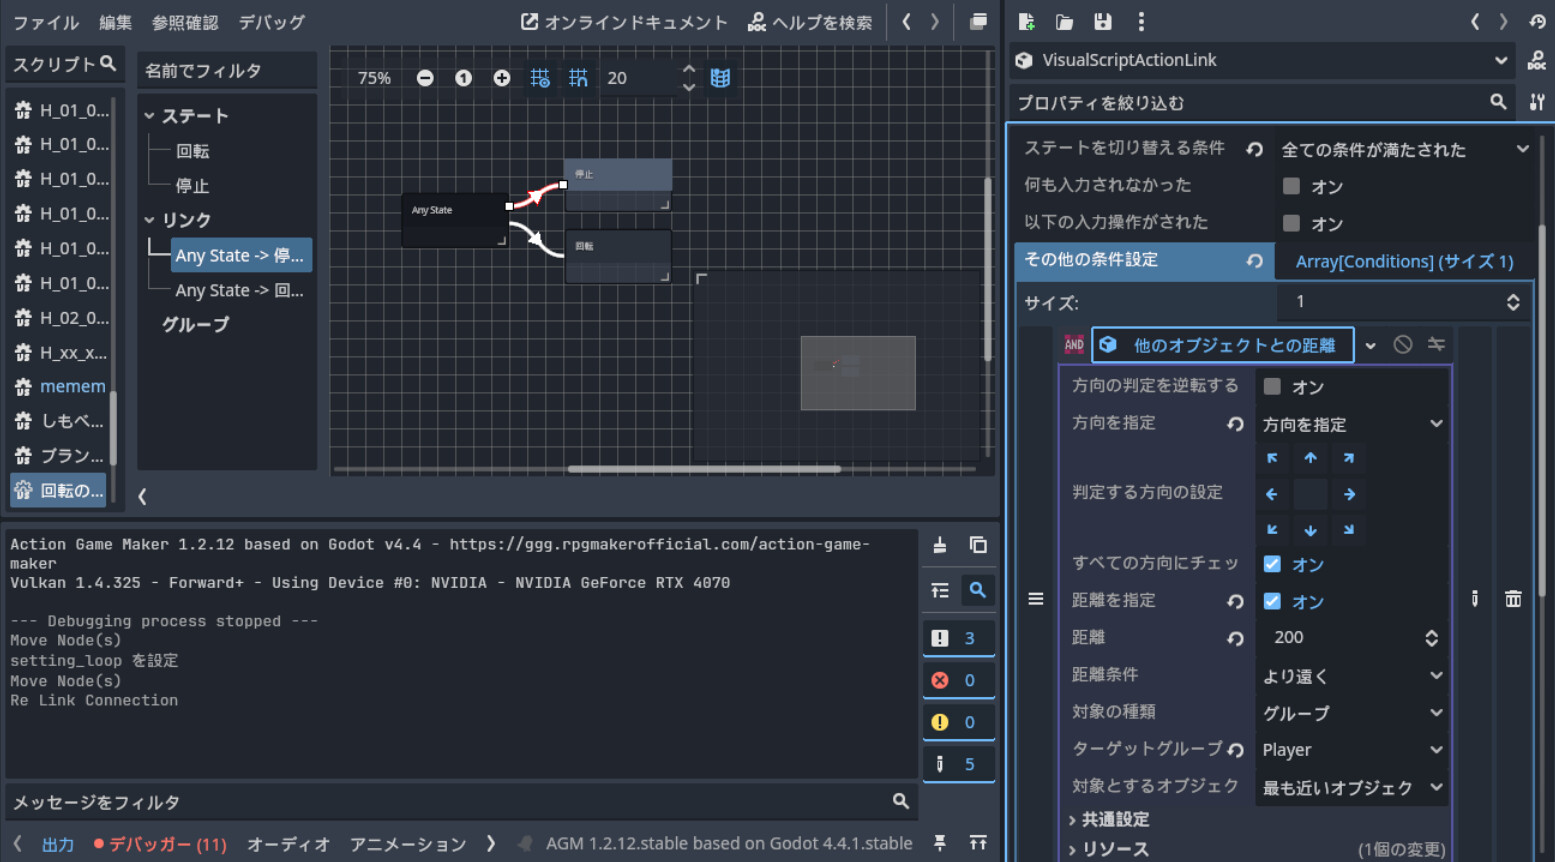Toggle the graph minimap icon
The width and height of the screenshot is (1555, 862).
(x=720, y=78)
